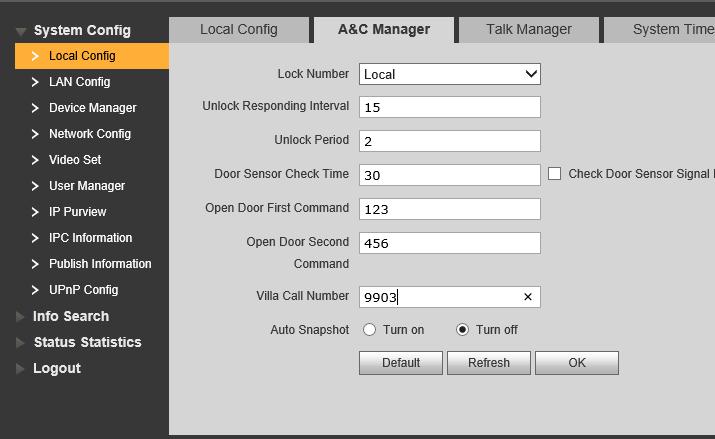Image resolution: width=715 pixels, height=439 pixels.
Task: Open the System Time tab
Action: [660, 30]
